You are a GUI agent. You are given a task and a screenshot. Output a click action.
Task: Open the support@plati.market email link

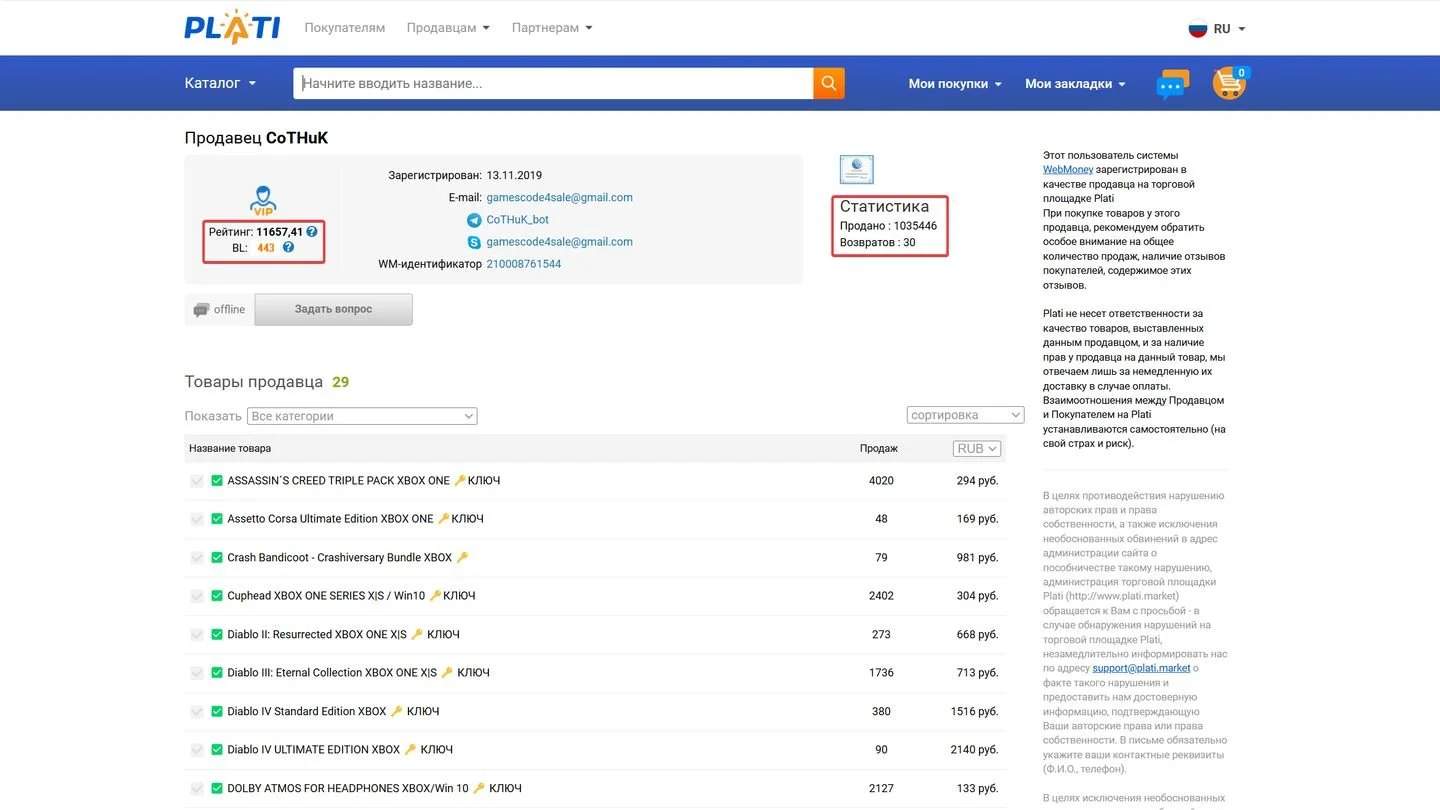click(1141, 668)
